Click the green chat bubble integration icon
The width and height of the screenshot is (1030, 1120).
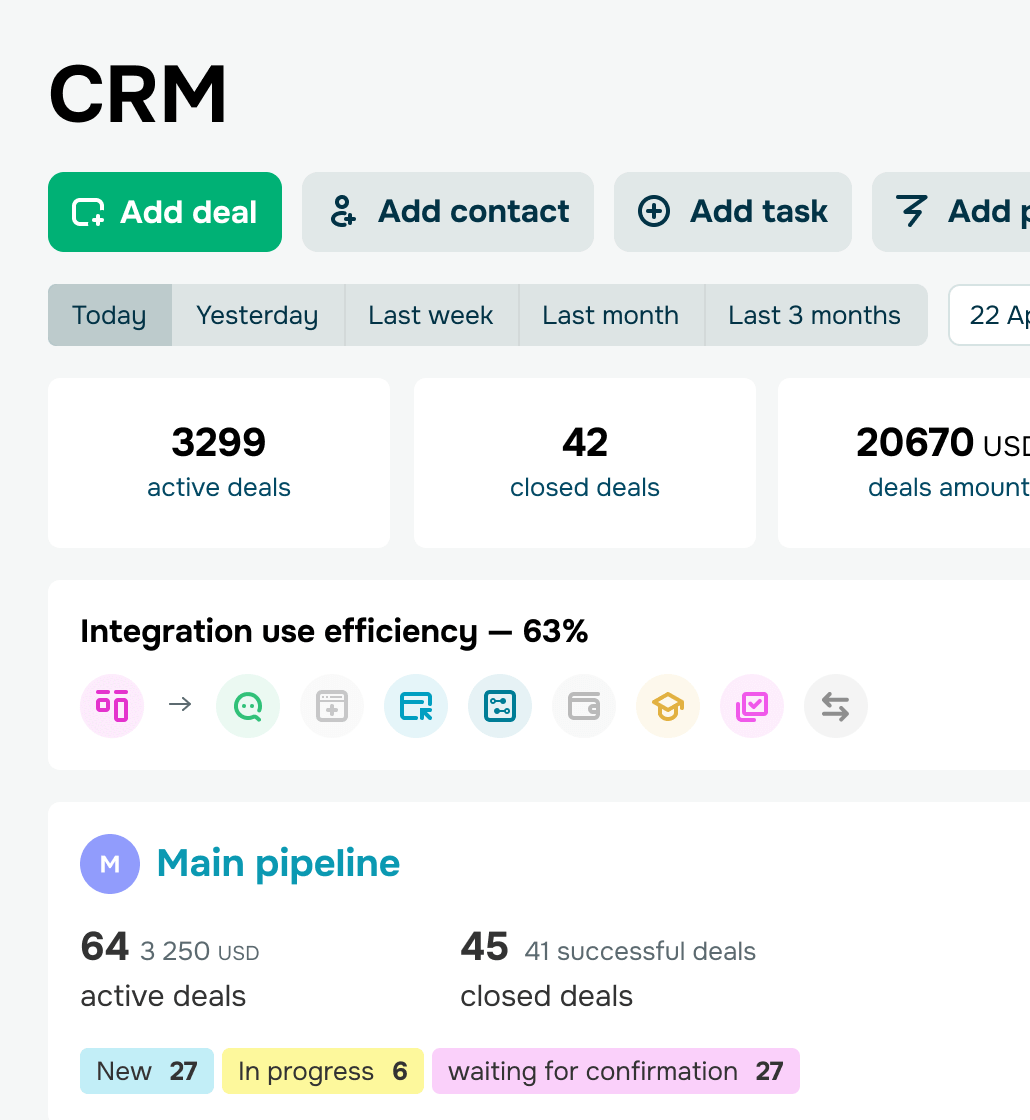click(248, 706)
